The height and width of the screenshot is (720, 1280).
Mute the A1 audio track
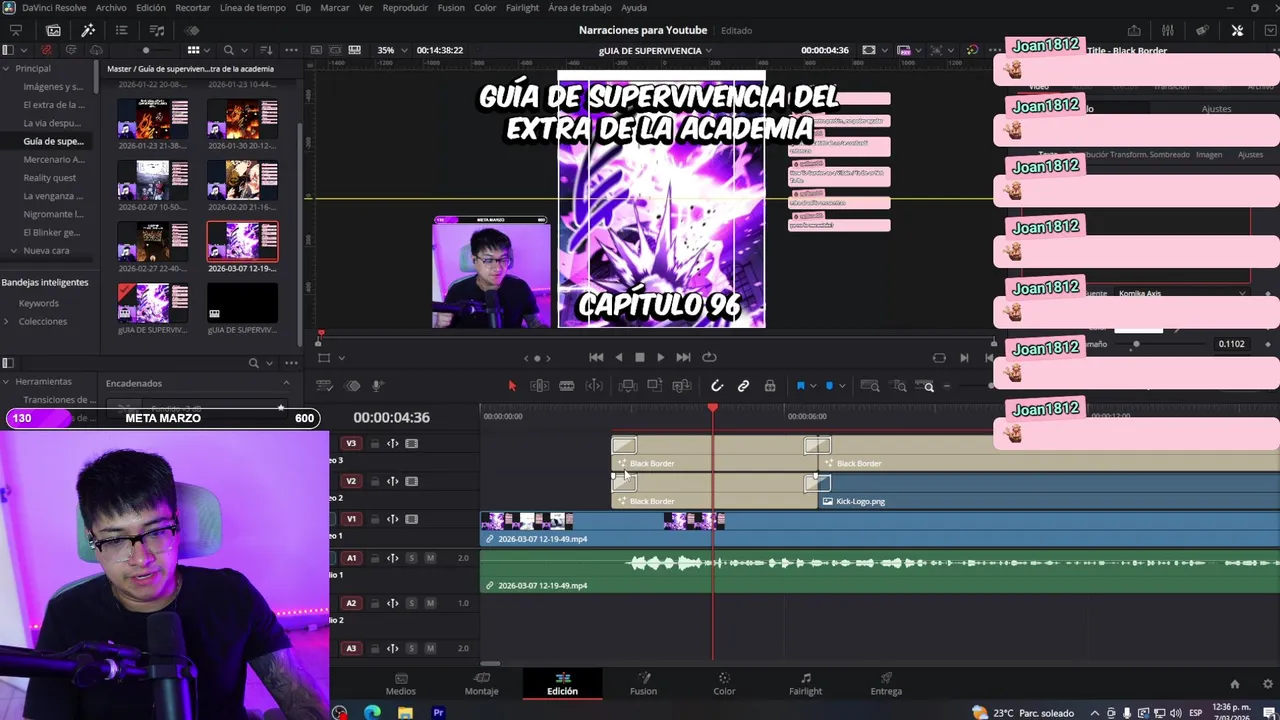[x=430, y=558]
